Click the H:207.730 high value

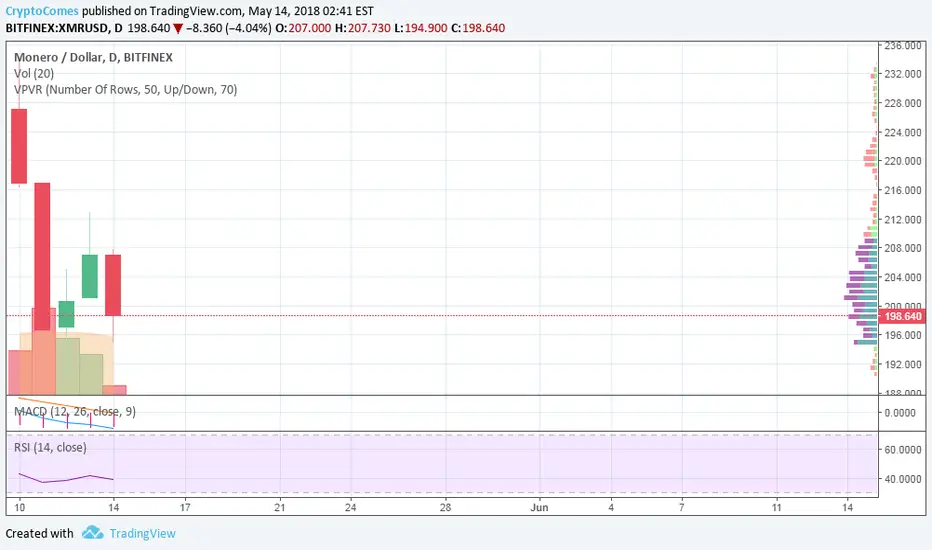point(363,28)
